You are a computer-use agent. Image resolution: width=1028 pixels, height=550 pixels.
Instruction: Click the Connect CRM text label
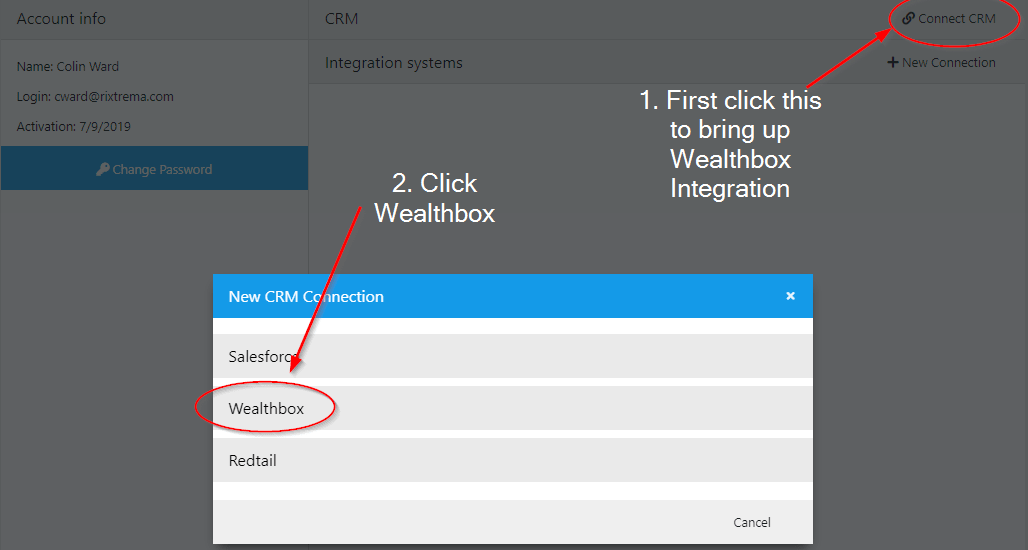pos(956,18)
